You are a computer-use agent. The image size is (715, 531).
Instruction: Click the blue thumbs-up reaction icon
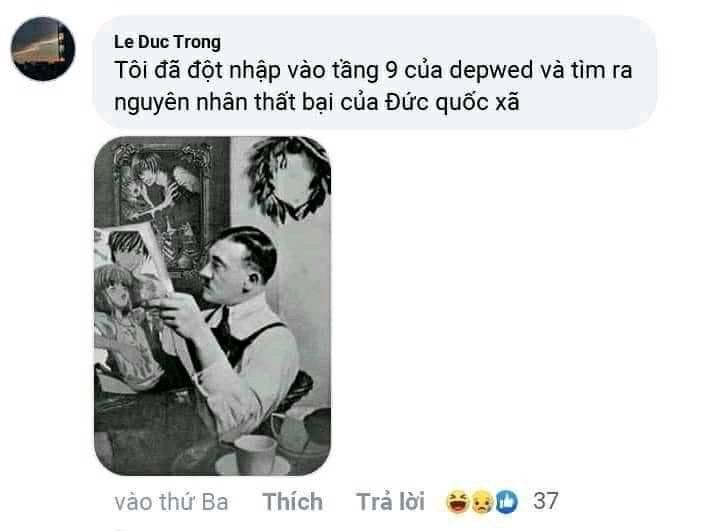pyautogui.click(x=506, y=502)
